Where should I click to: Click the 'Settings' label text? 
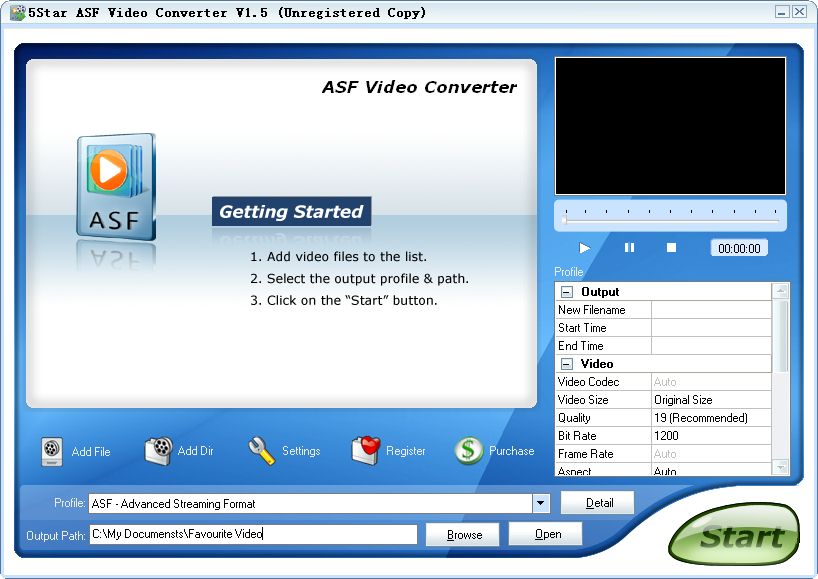301,451
